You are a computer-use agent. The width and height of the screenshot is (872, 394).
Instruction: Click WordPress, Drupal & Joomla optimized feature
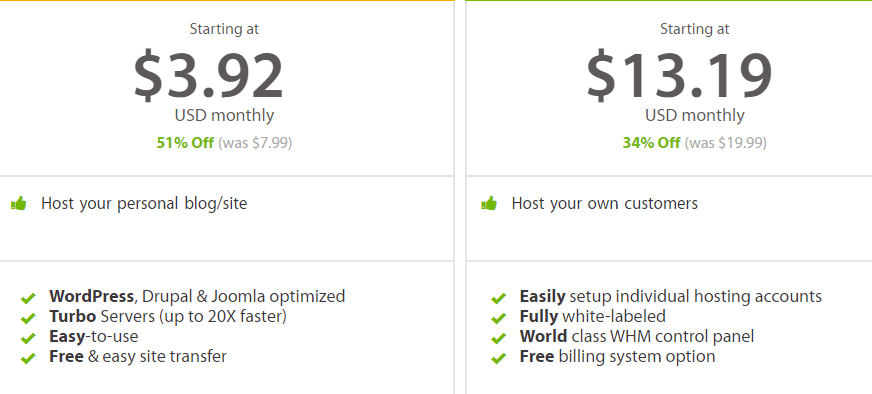pos(197,296)
